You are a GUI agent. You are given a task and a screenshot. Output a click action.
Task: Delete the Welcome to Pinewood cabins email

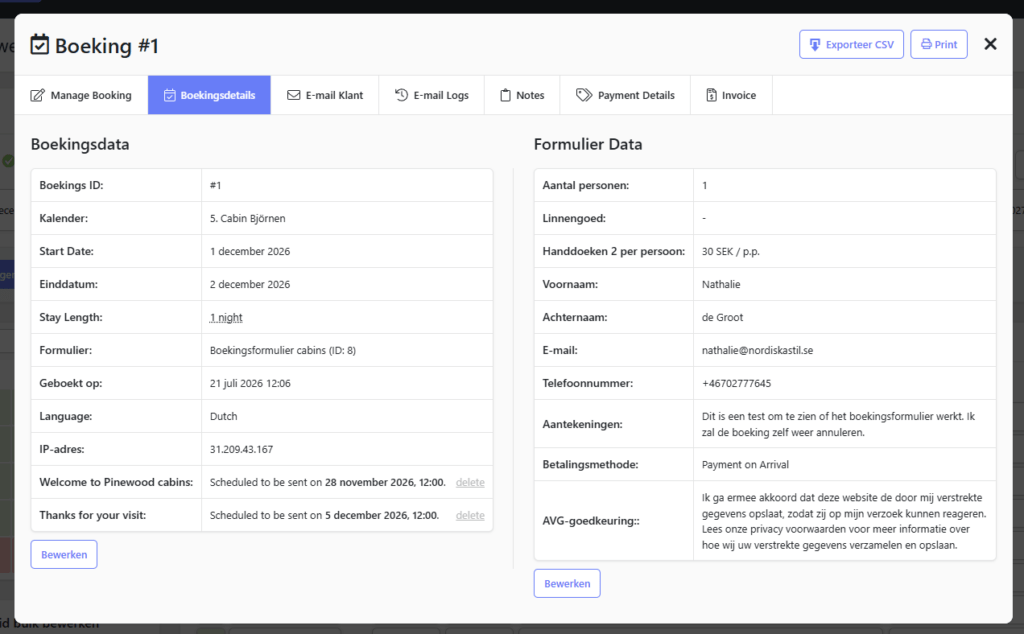(470, 483)
